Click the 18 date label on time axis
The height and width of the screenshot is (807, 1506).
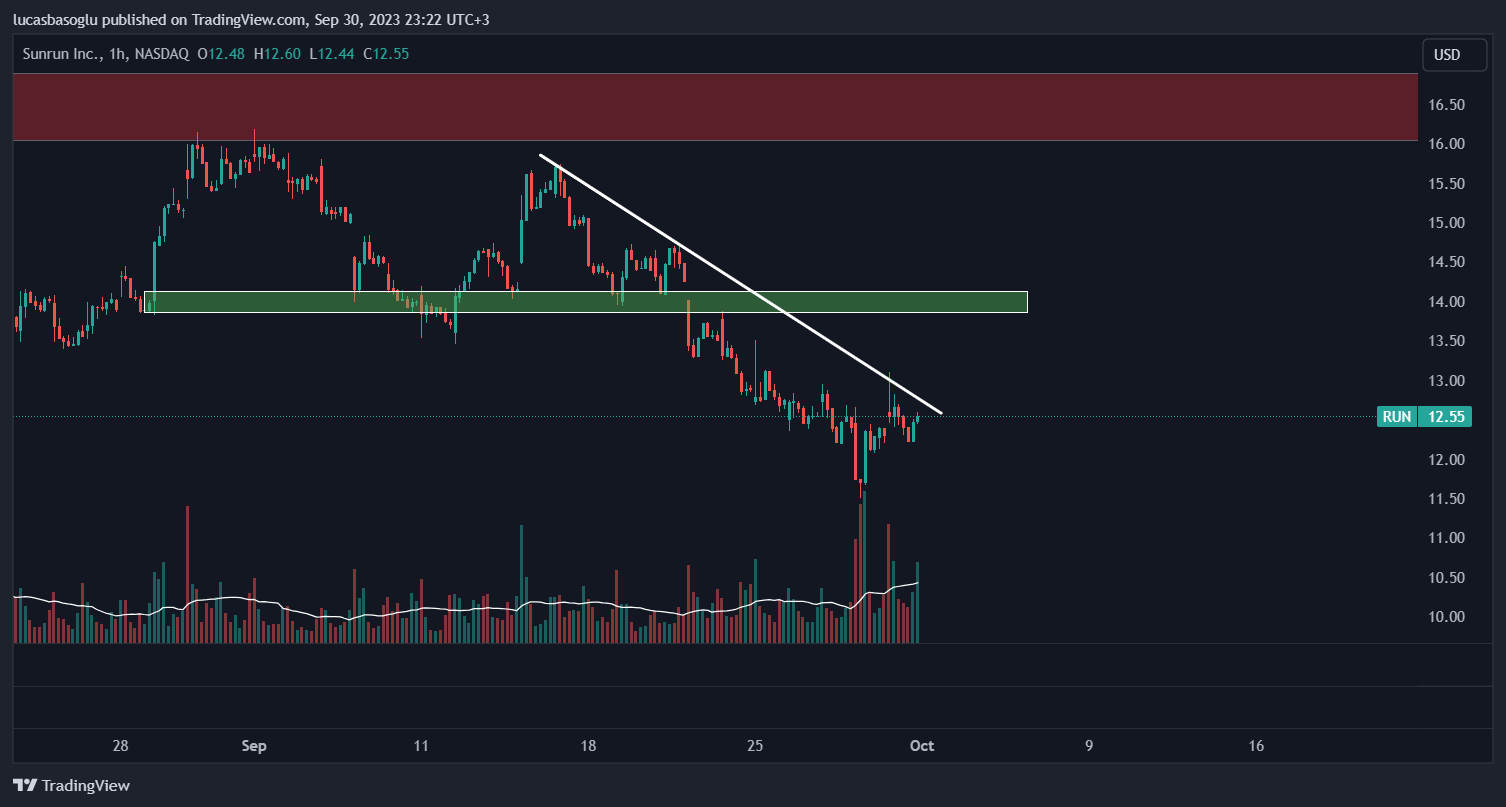(588, 746)
